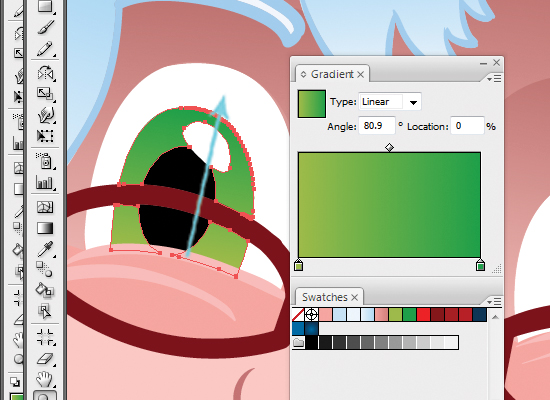
Task: Click the gradient Location input field
Action: pyautogui.click(x=467, y=126)
